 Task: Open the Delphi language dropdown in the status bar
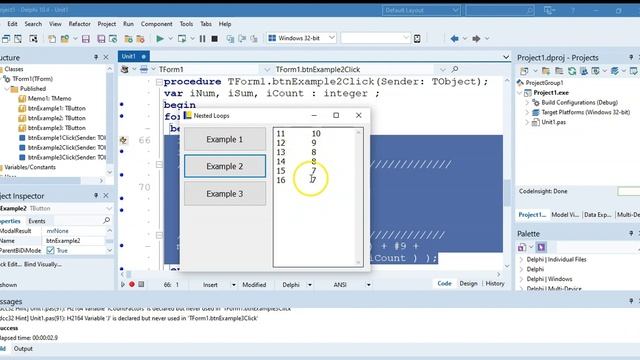[x=310, y=284]
